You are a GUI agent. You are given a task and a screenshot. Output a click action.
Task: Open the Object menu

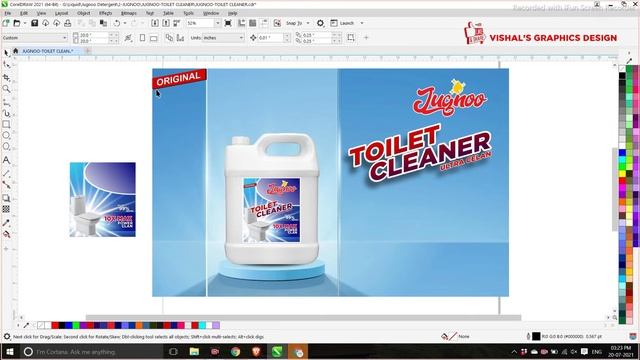click(x=83, y=13)
